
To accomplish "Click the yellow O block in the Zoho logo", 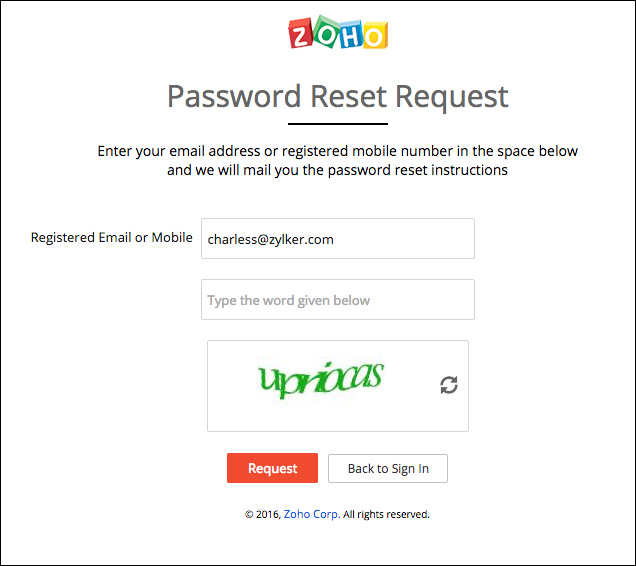I will tap(372, 36).
